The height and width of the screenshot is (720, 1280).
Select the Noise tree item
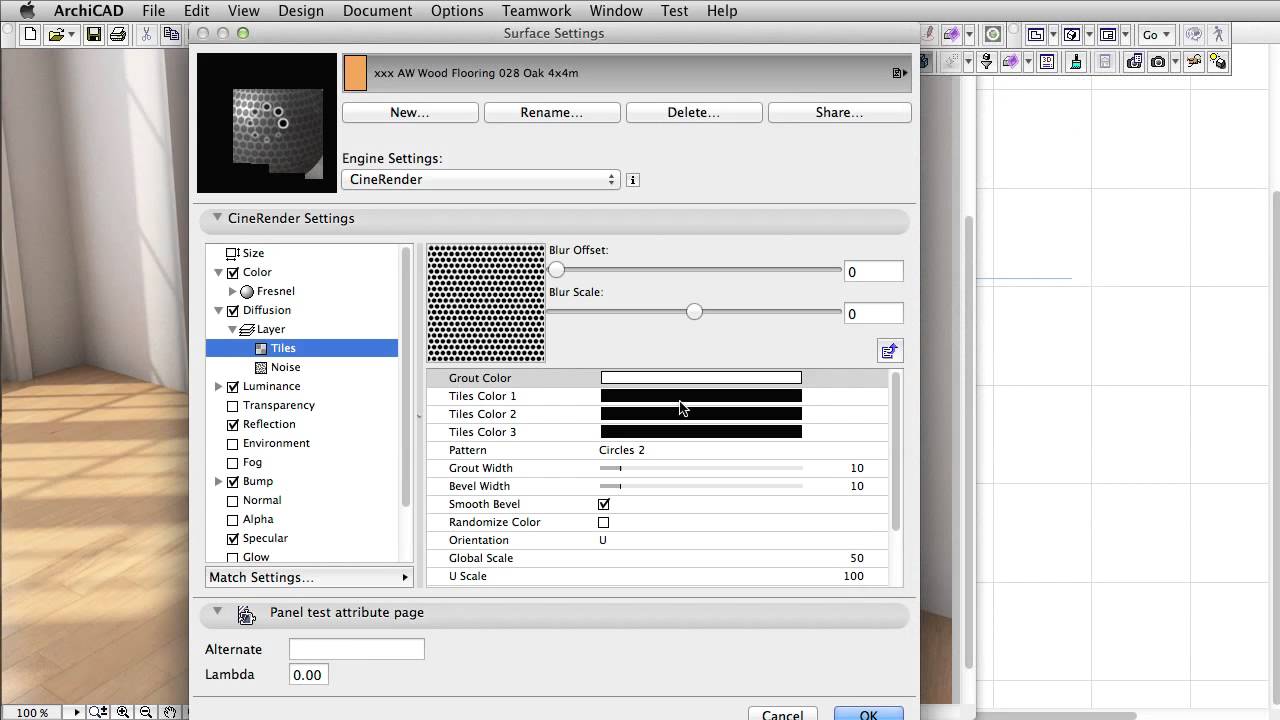[285, 367]
